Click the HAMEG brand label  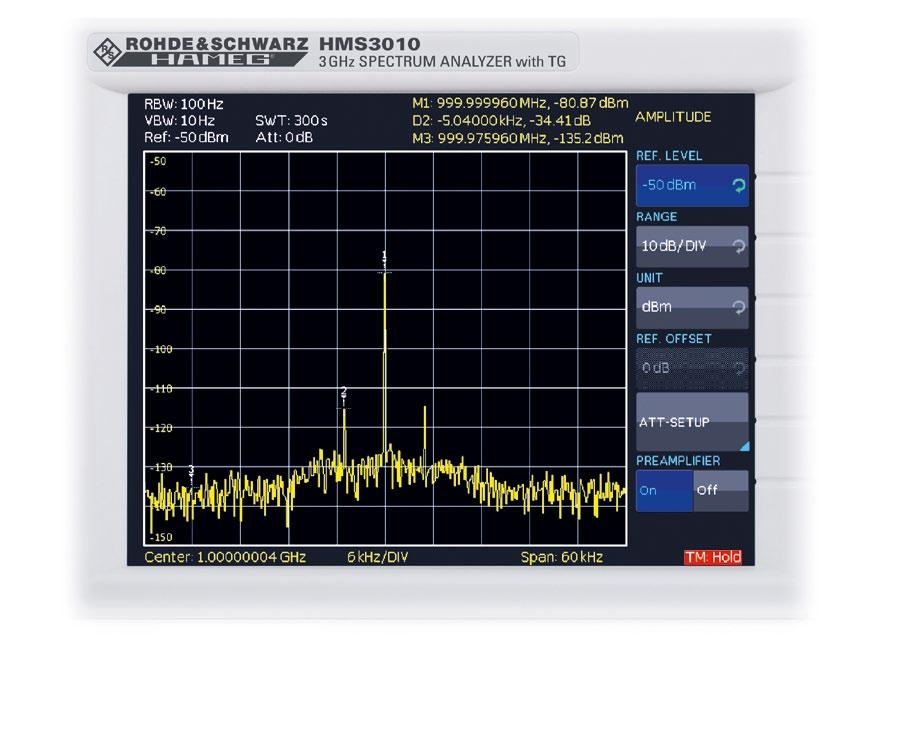211,60
